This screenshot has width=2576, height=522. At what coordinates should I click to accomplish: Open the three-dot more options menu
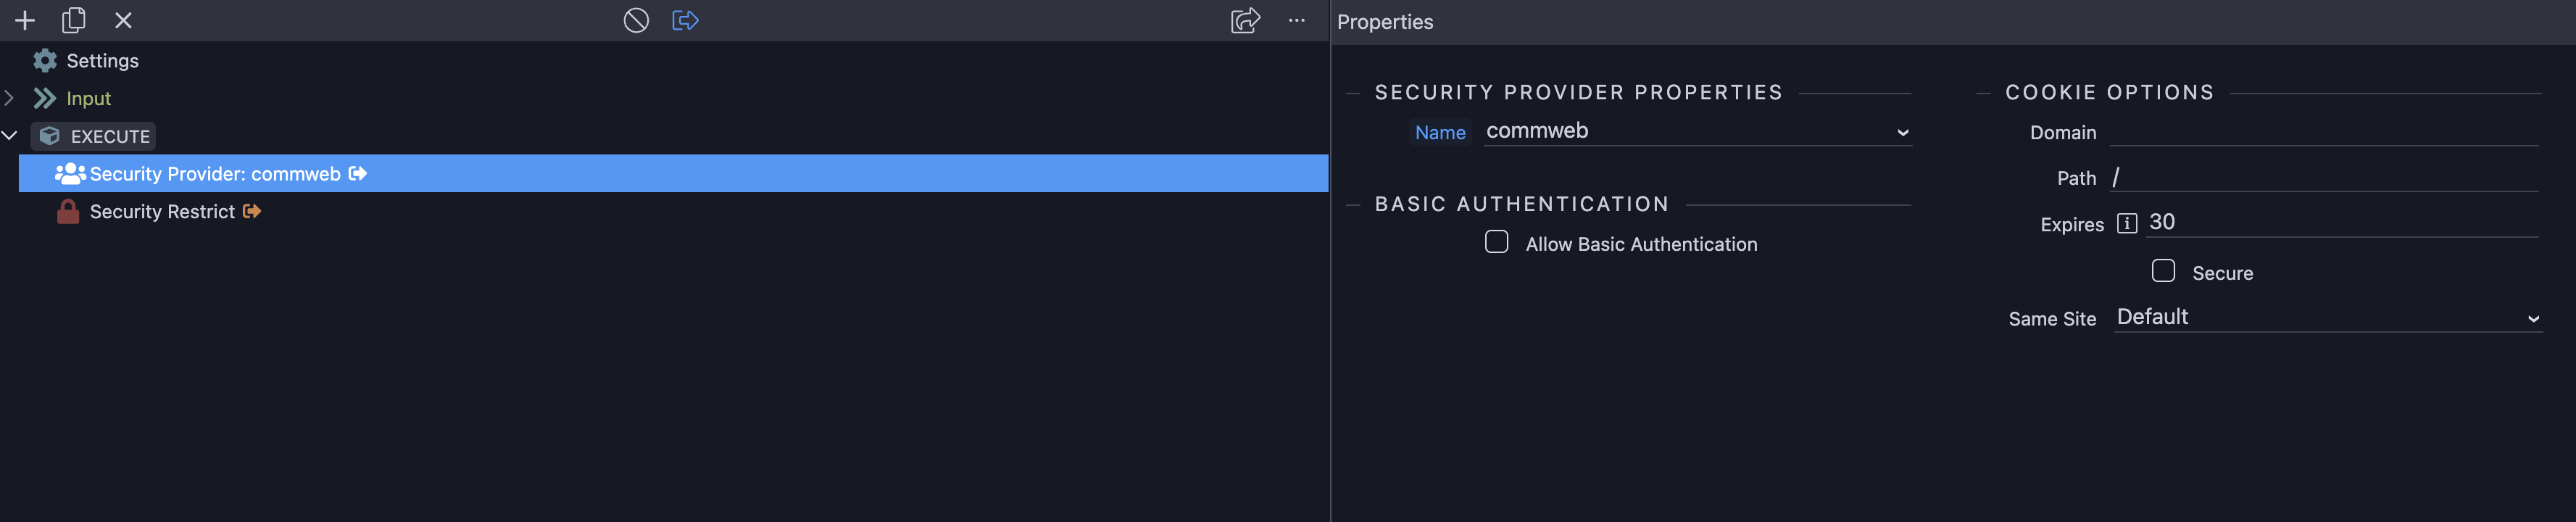tap(1297, 20)
